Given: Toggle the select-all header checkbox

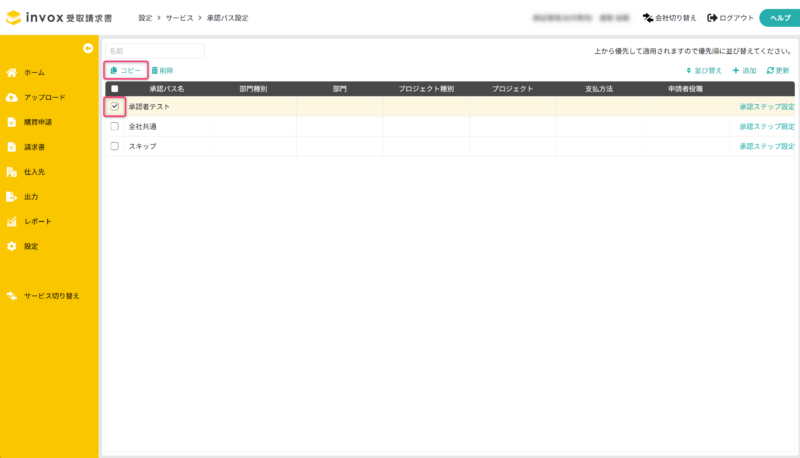Looking at the screenshot, I should (x=115, y=89).
